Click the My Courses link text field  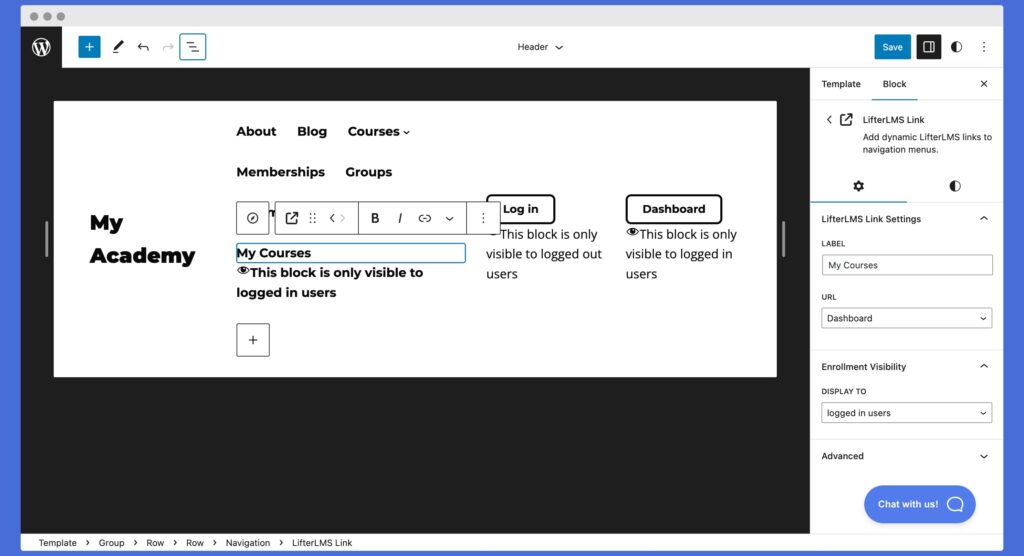click(351, 253)
